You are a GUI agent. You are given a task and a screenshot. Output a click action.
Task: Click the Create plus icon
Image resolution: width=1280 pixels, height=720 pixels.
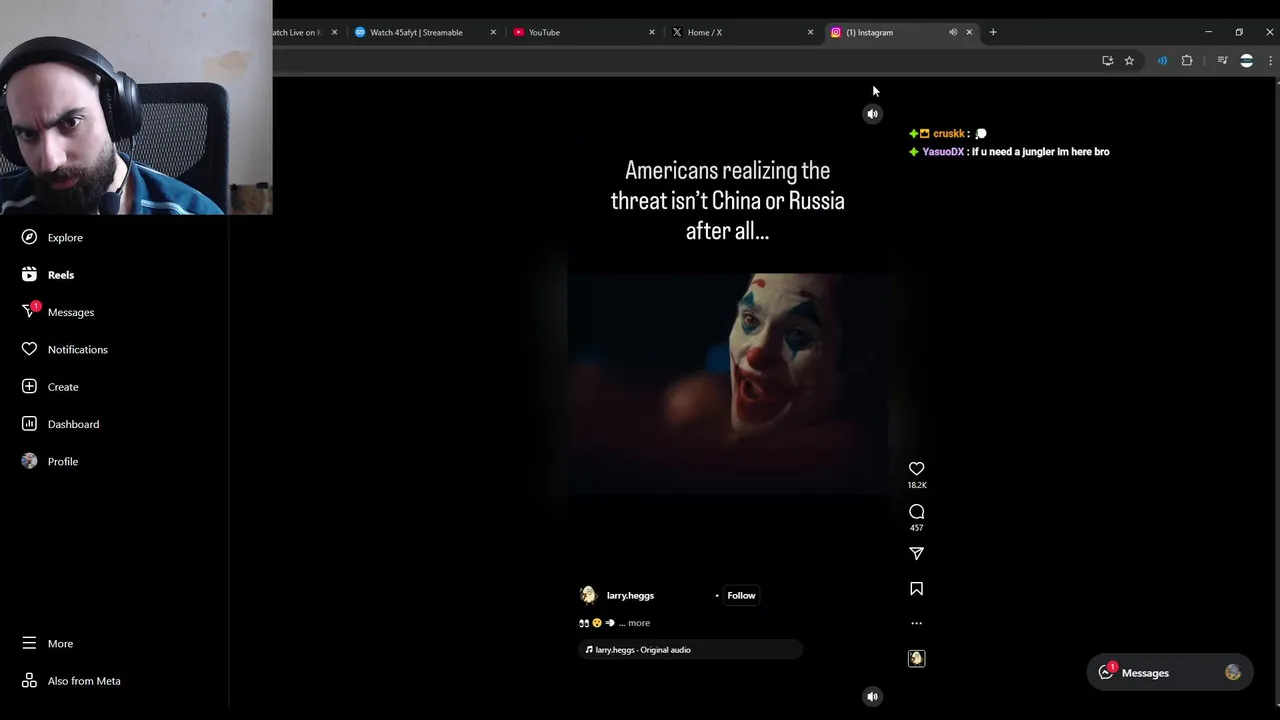point(29,386)
